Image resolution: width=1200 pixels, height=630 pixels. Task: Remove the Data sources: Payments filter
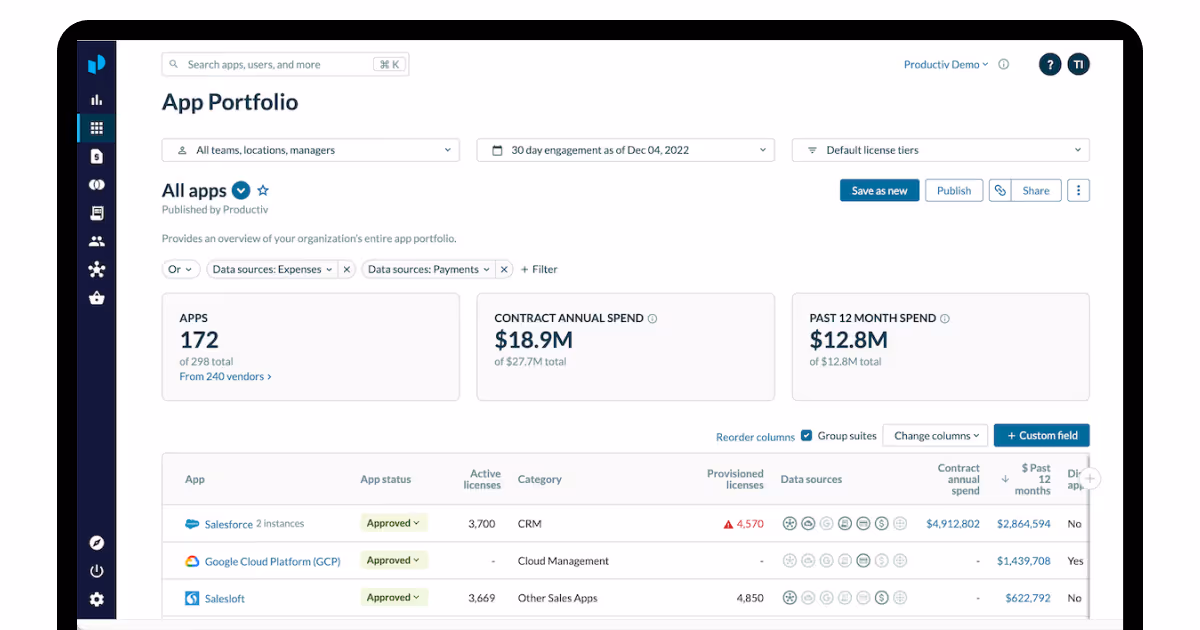(504, 269)
